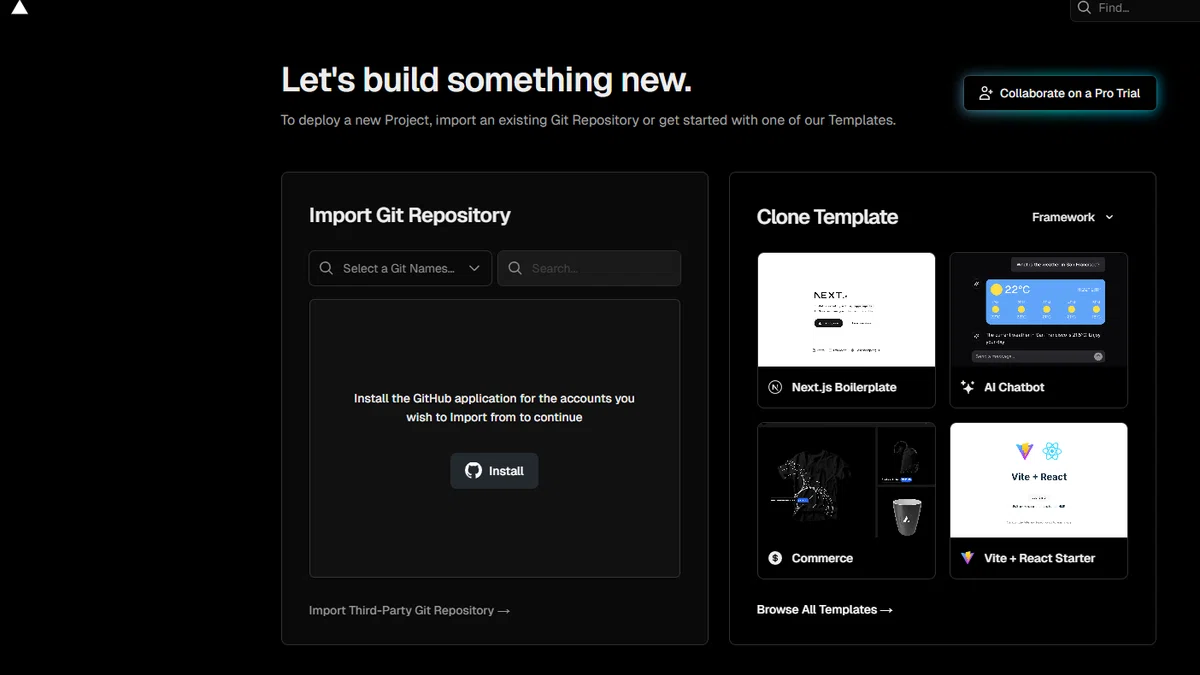This screenshot has width=1200, height=675.
Task: Open Next.js Boilerplate template thumbnail
Action: [846, 310]
